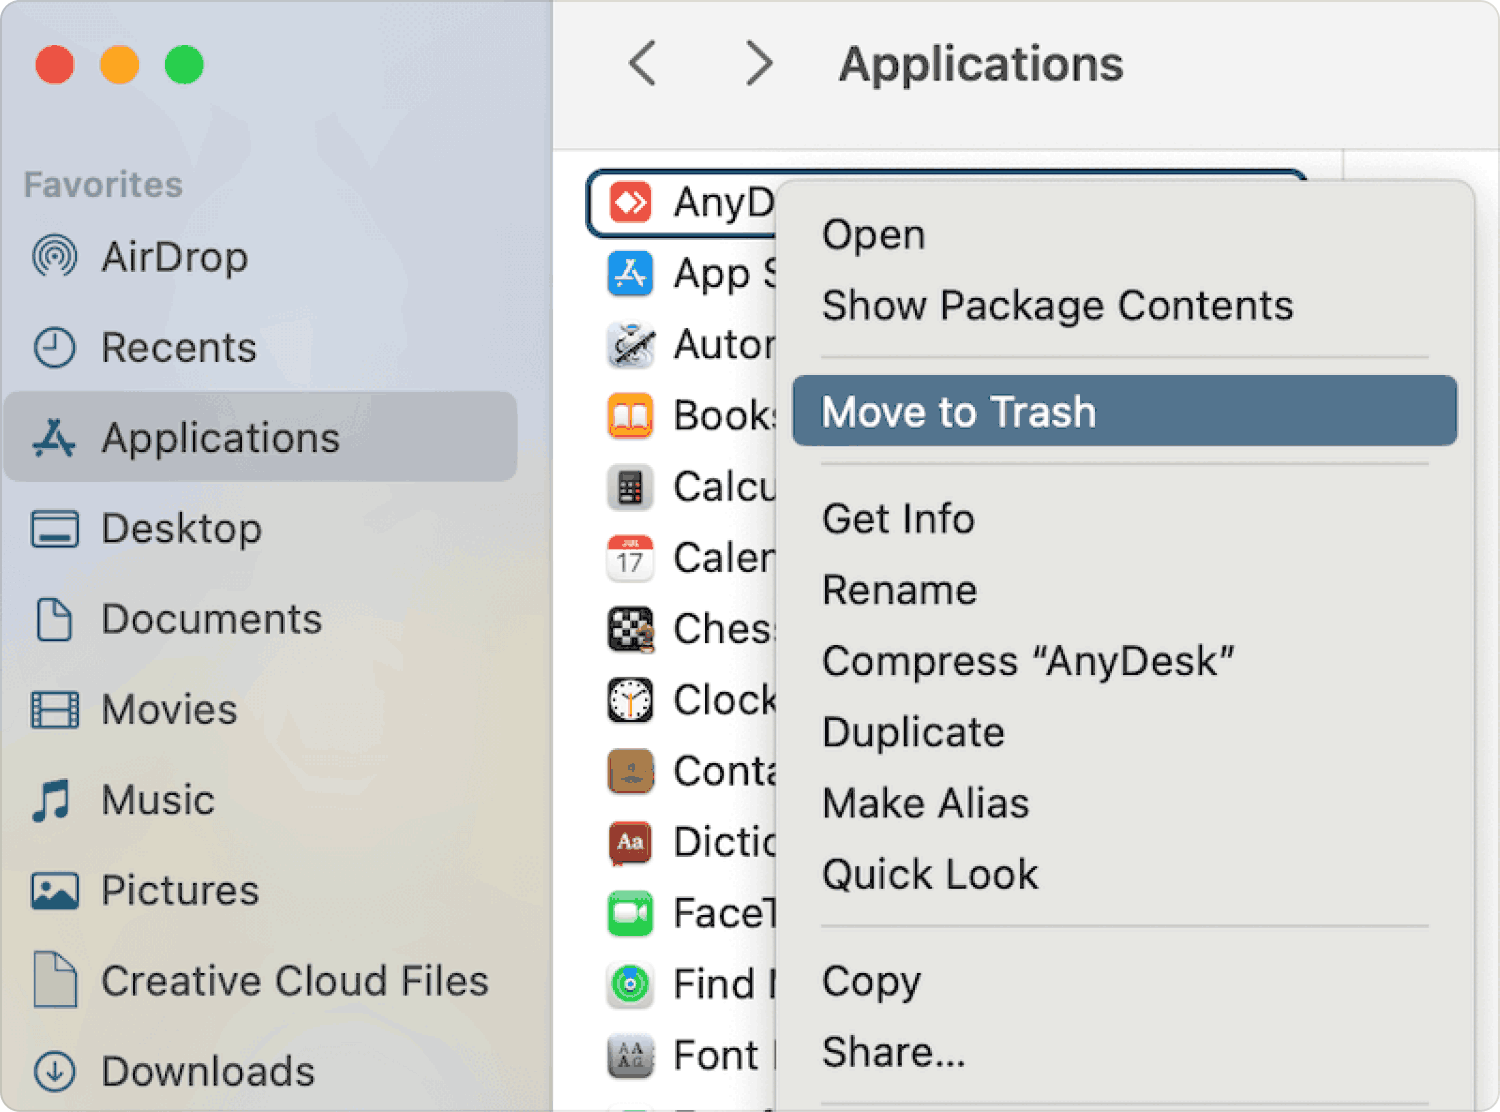Select the Calendar app icon
This screenshot has height=1112, width=1500.
630,558
